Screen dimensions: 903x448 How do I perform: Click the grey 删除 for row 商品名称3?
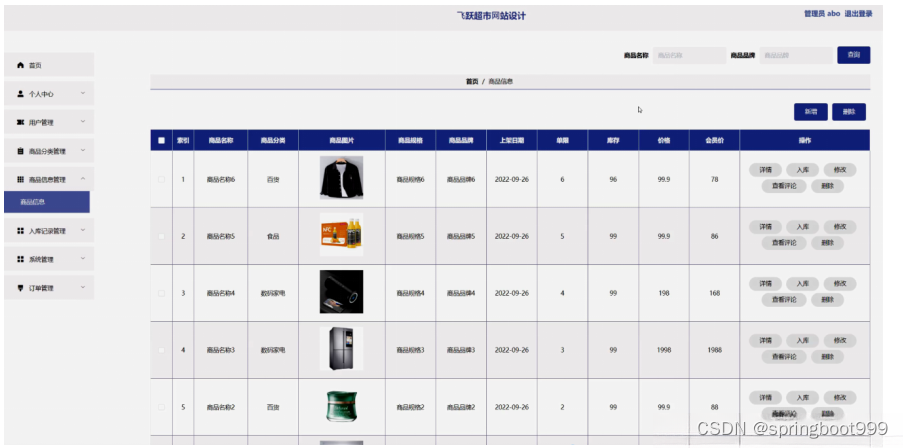pos(828,357)
